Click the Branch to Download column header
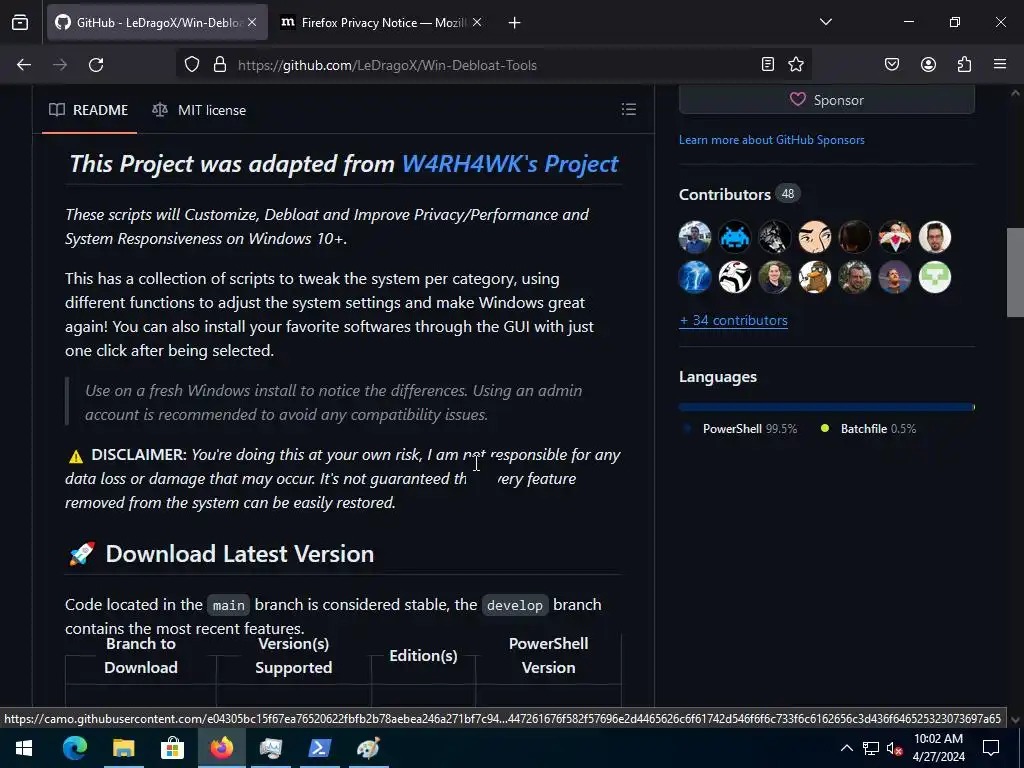Image resolution: width=1024 pixels, height=768 pixels. point(140,656)
